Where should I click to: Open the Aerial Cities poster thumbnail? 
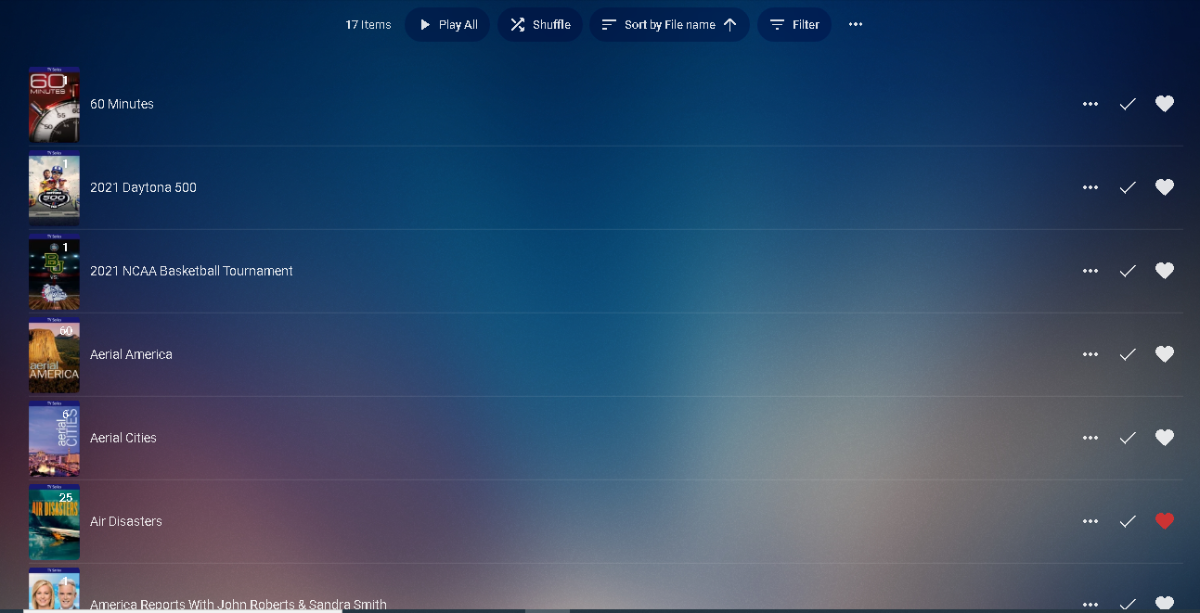click(x=54, y=438)
